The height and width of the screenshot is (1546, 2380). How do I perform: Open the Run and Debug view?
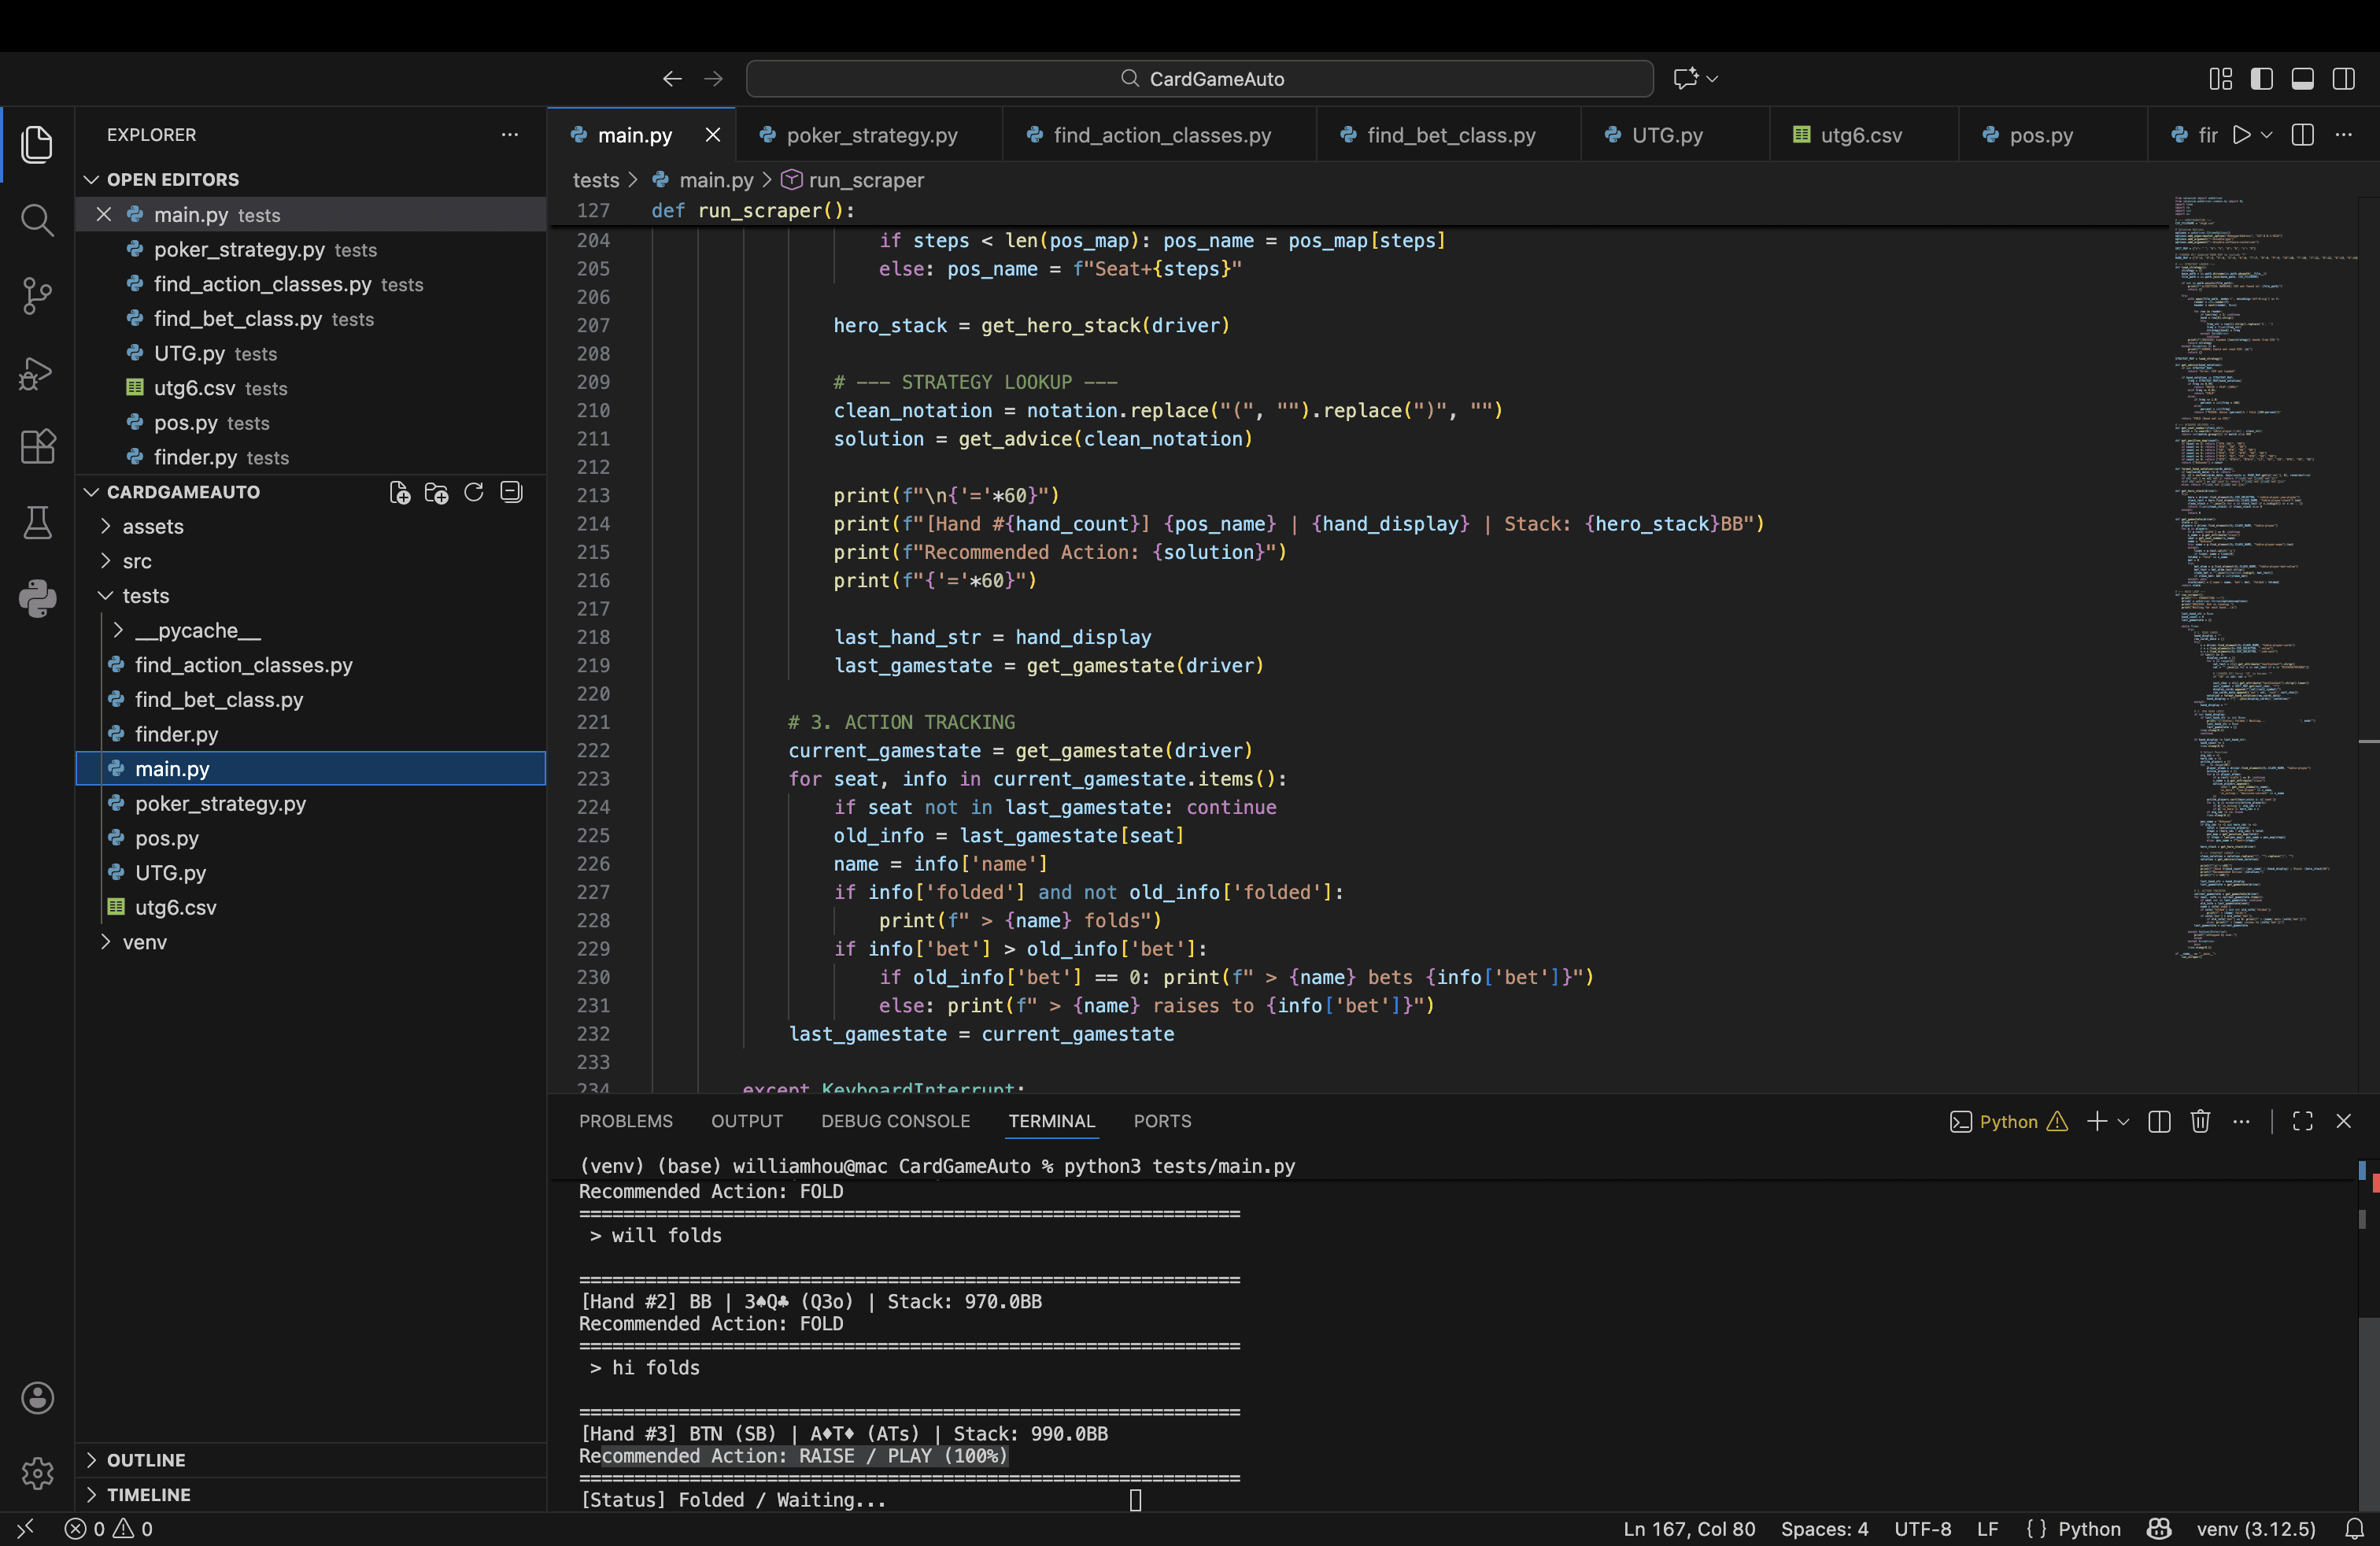37,372
